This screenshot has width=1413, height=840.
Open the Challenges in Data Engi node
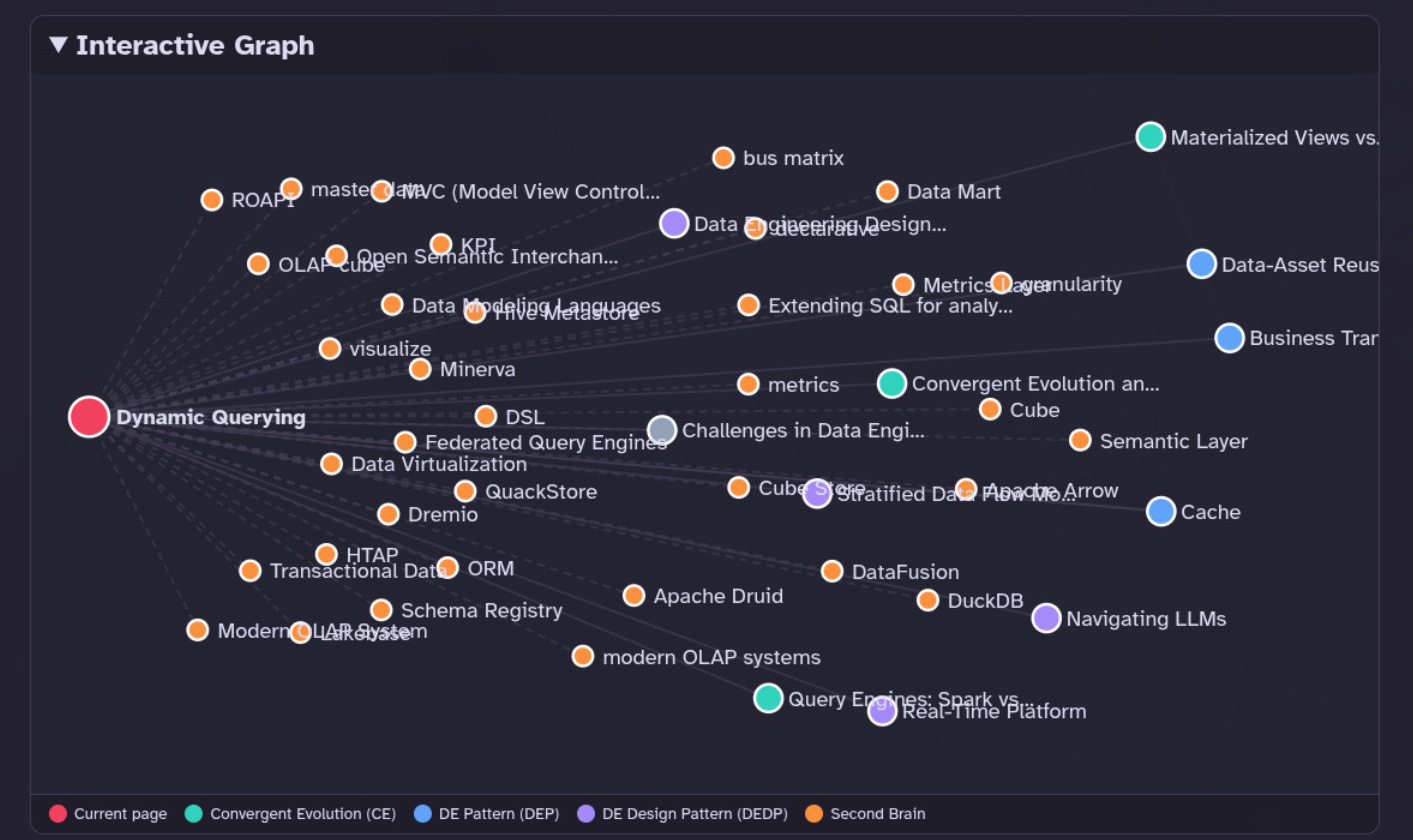click(661, 429)
